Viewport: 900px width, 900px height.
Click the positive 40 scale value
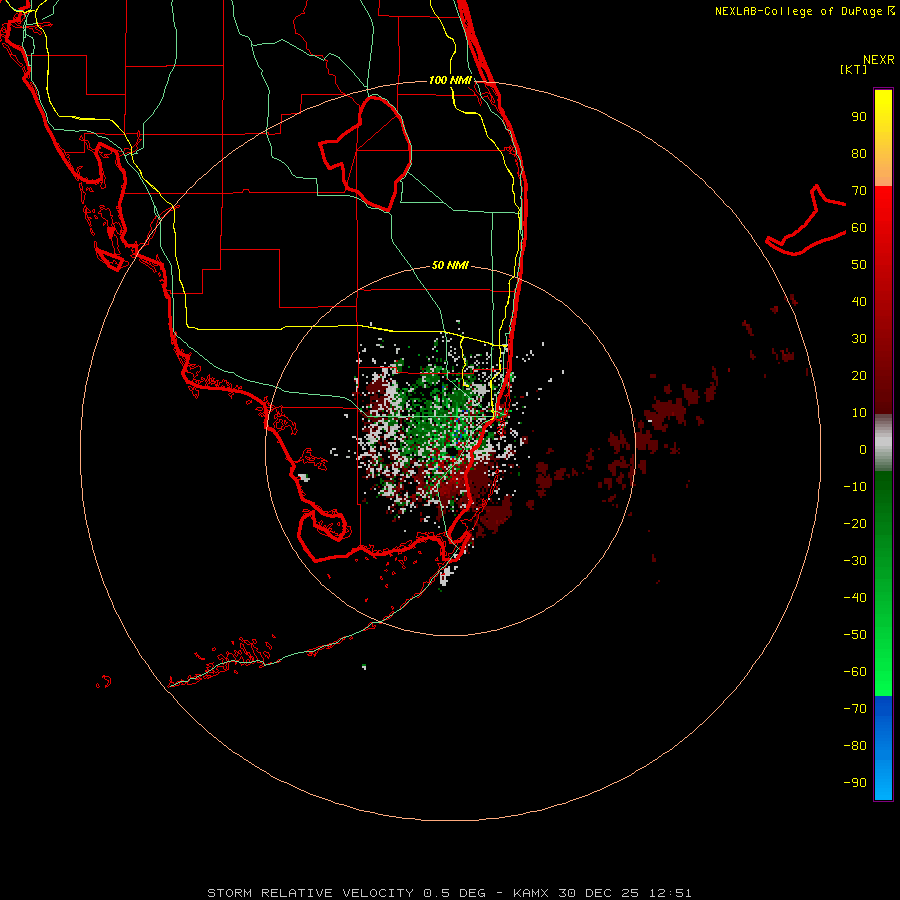coord(859,302)
